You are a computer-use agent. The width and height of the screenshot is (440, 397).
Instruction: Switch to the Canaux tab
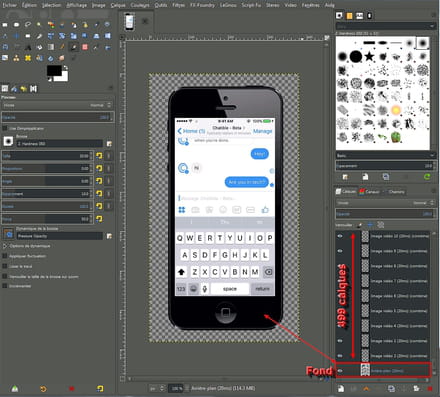pyautogui.click(x=369, y=192)
